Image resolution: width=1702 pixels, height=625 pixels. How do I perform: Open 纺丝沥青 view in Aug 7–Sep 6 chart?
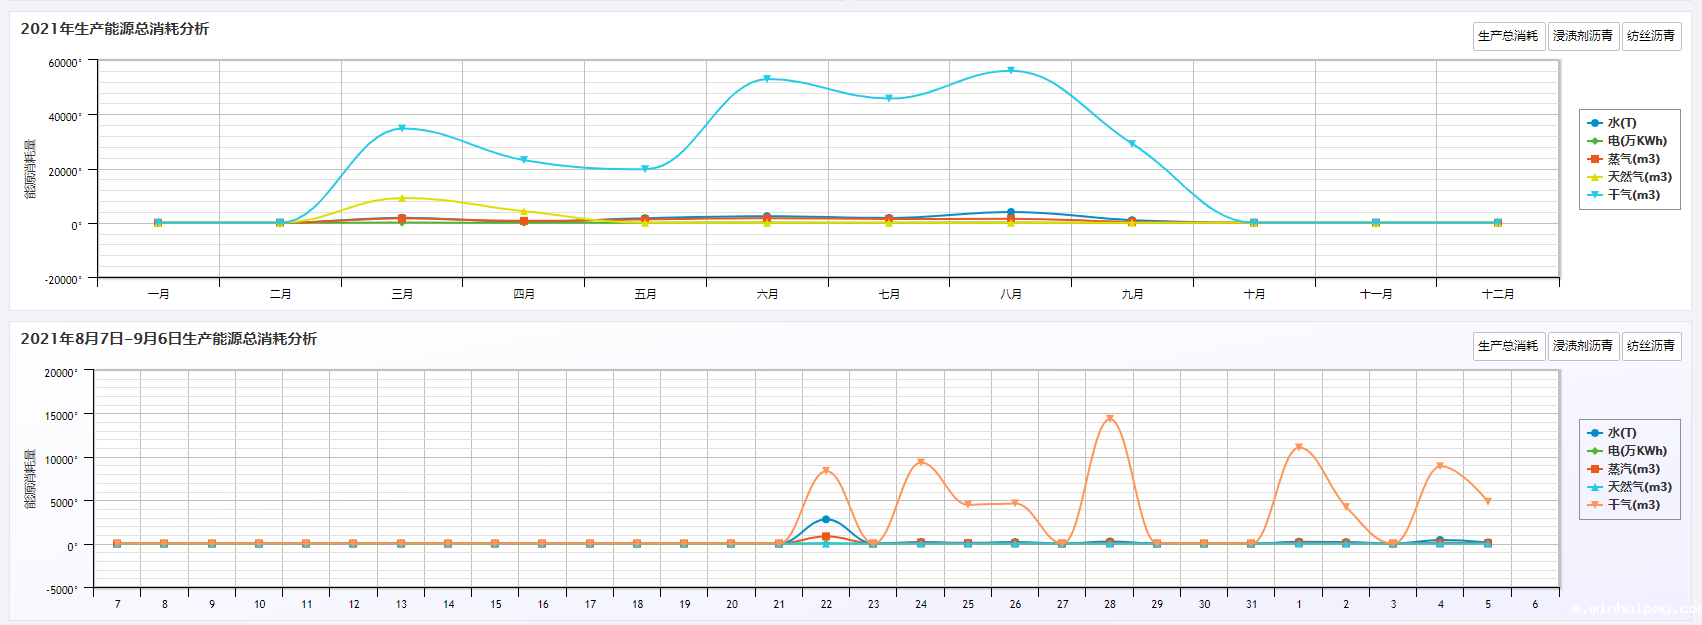pyautogui.click(x=1650, y=346)
